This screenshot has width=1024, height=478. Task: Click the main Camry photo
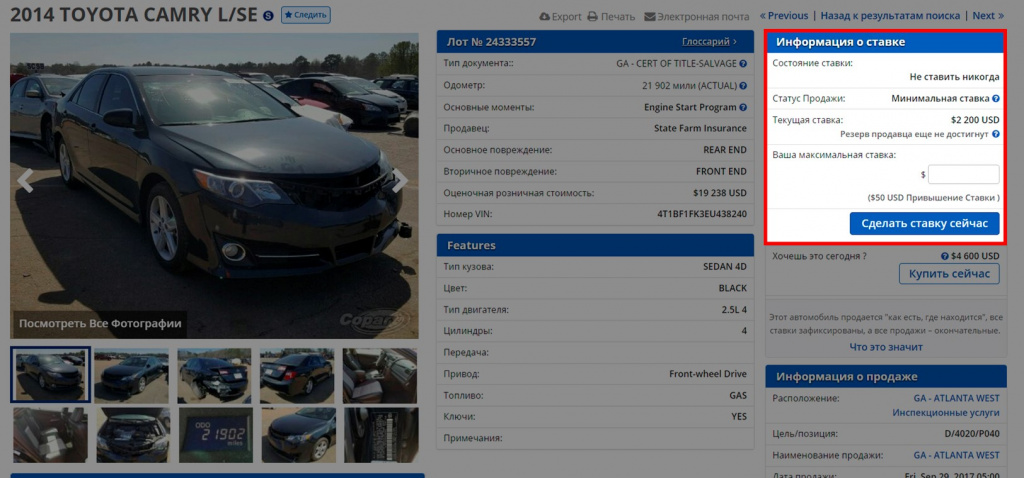[214, 185]
